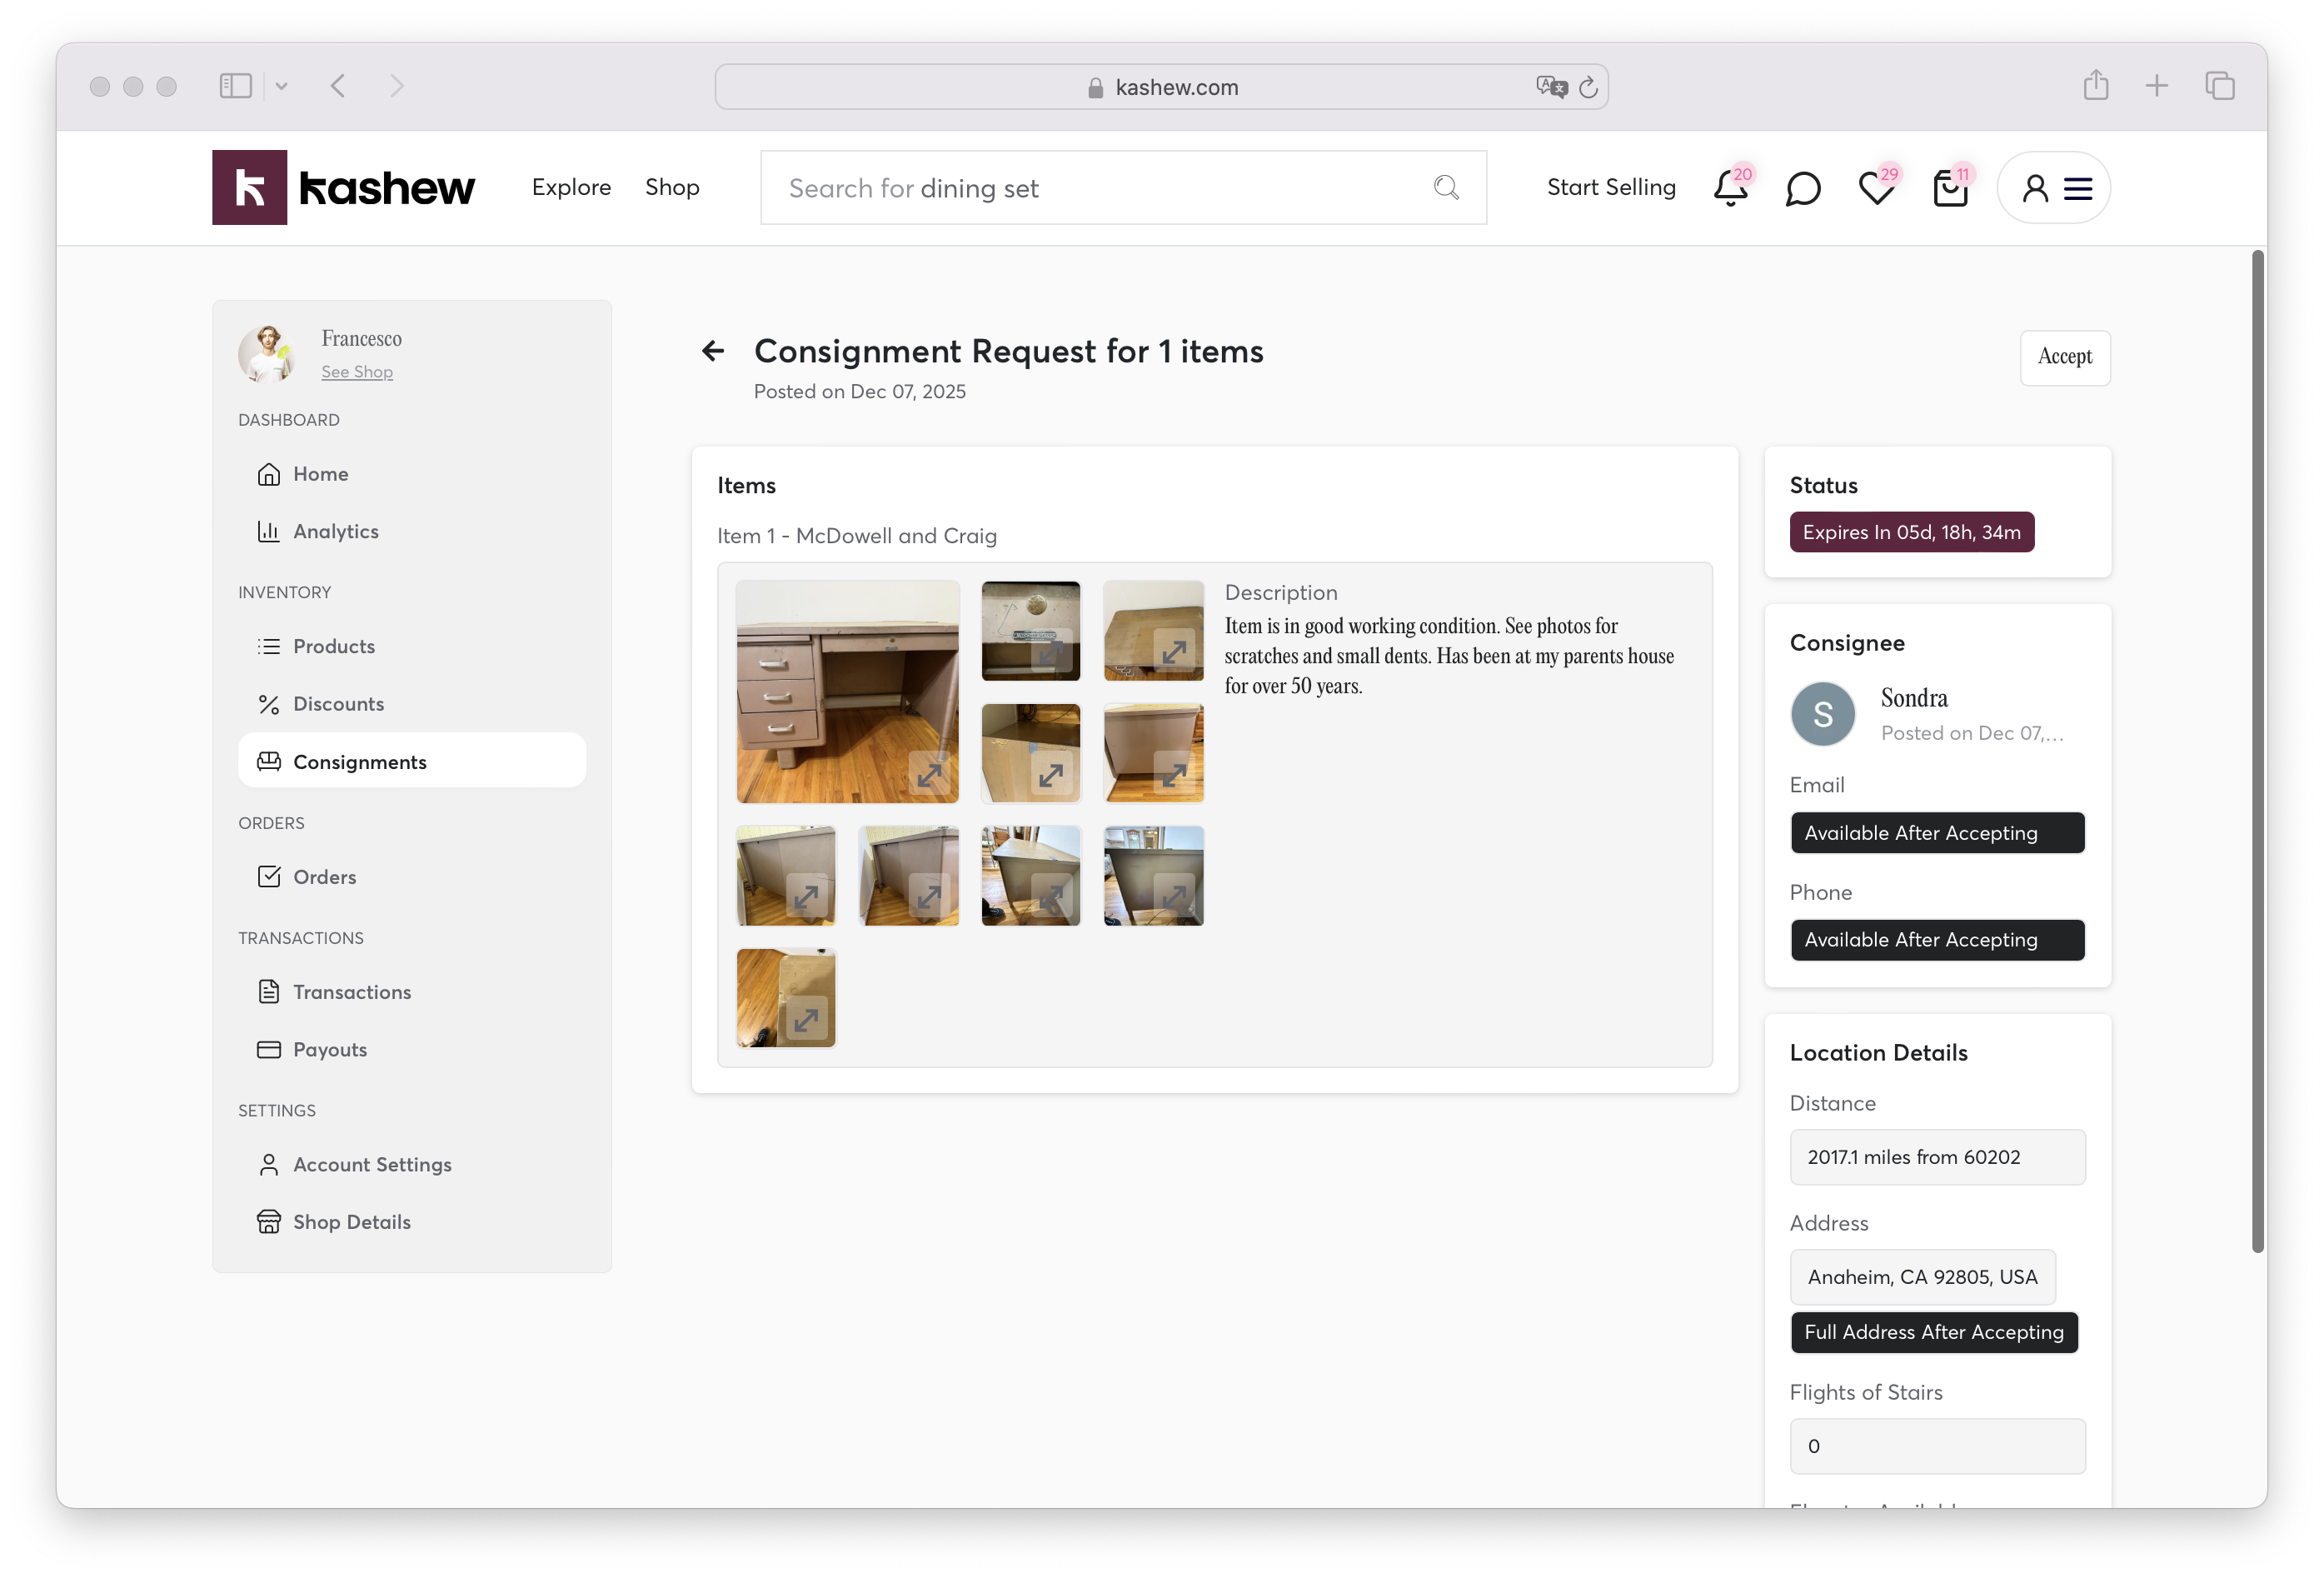Image resolution: width=2324 pixels, height=1578 pixels.
Task: Click Safari's share icon
Action: (2096, 86)
